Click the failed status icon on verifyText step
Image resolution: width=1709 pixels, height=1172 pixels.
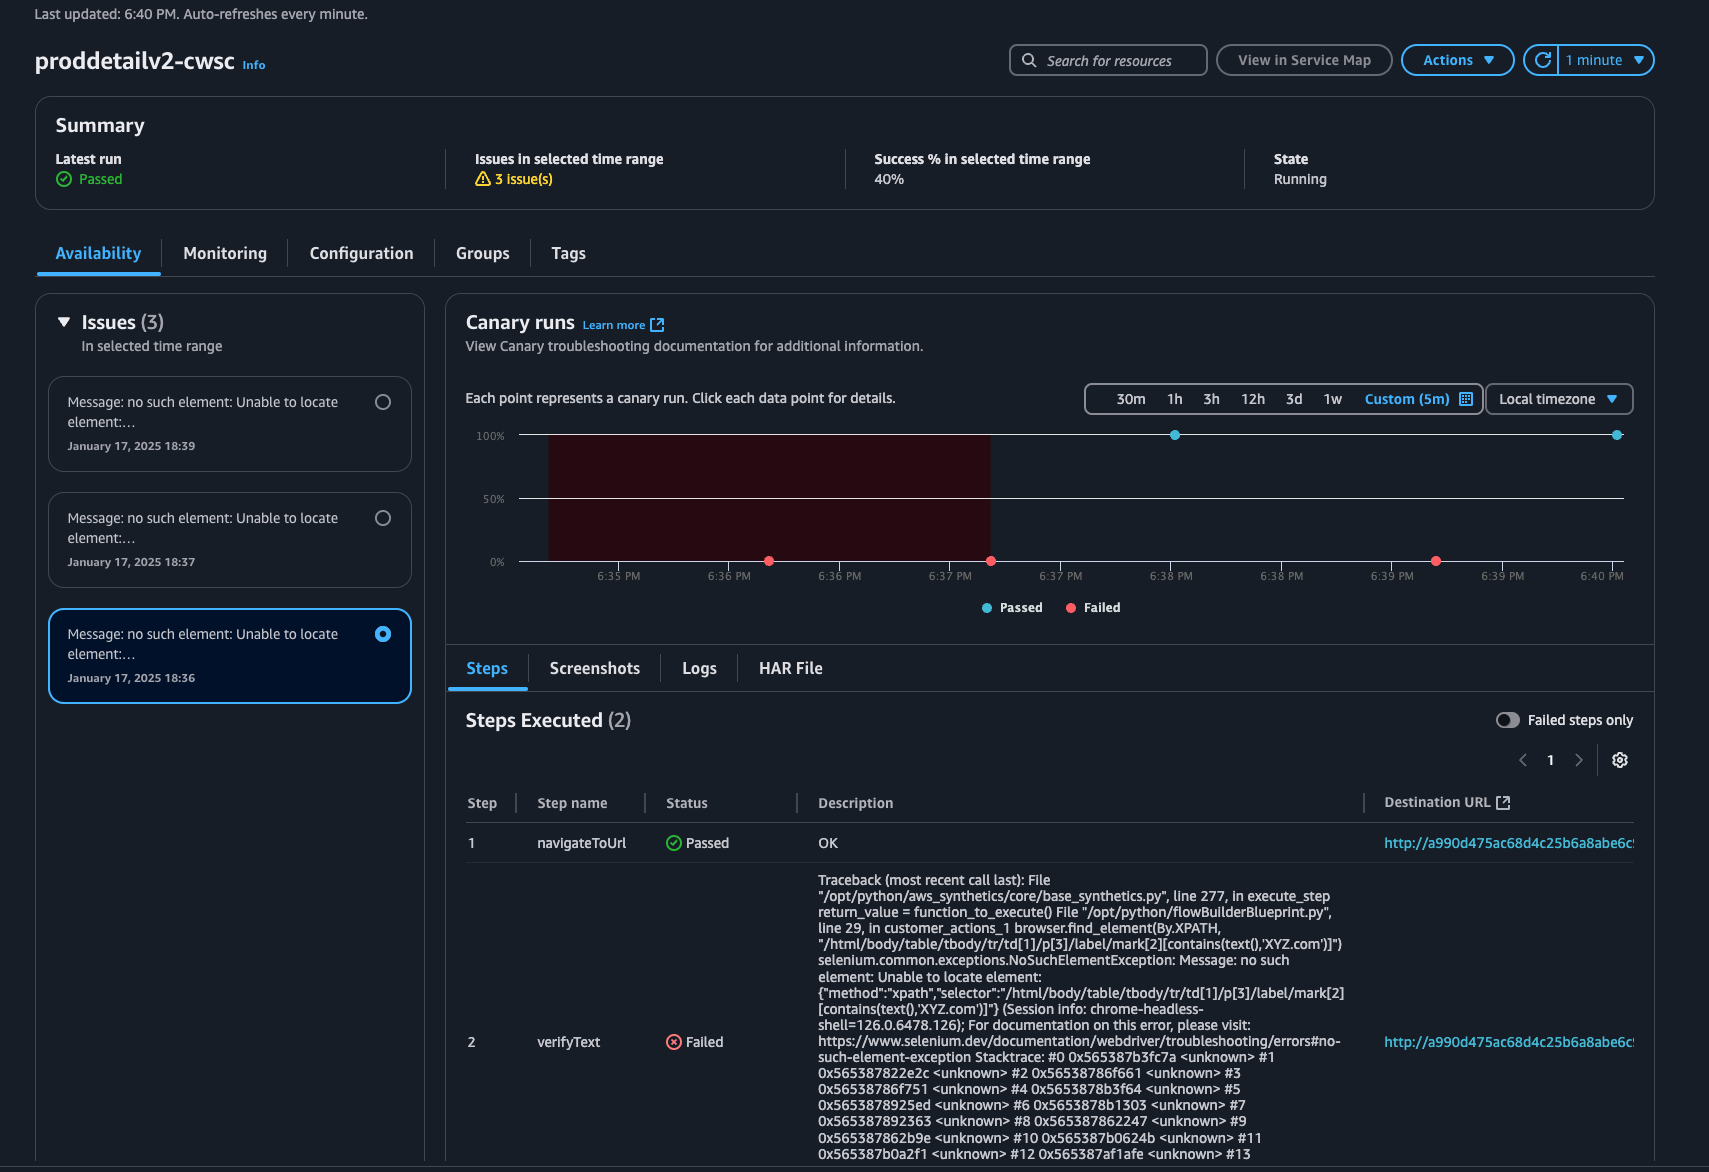(672, 1042)
